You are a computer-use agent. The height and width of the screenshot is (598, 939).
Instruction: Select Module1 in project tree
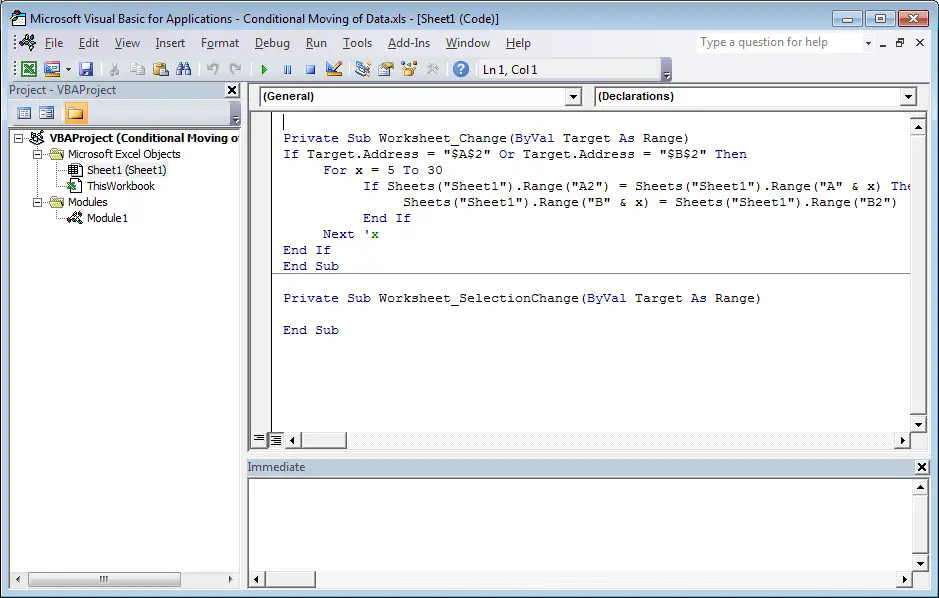(107, 218)
